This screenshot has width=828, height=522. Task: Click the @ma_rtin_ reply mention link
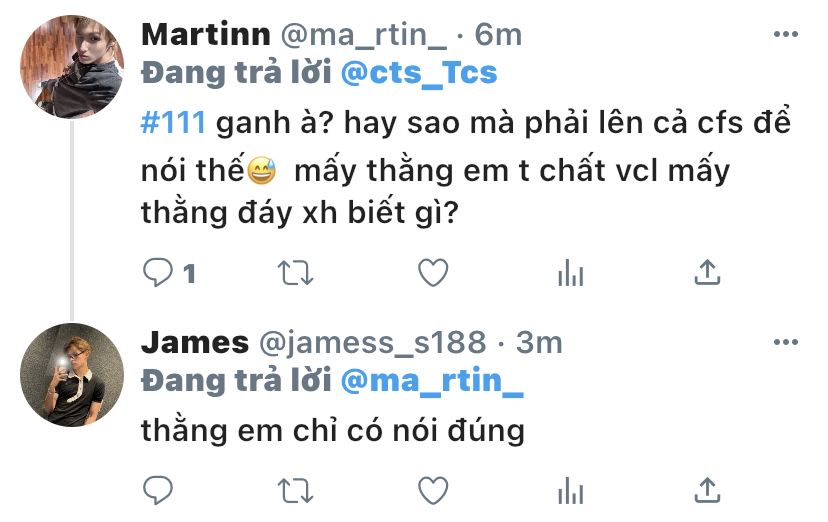click(x=432, y=381)
